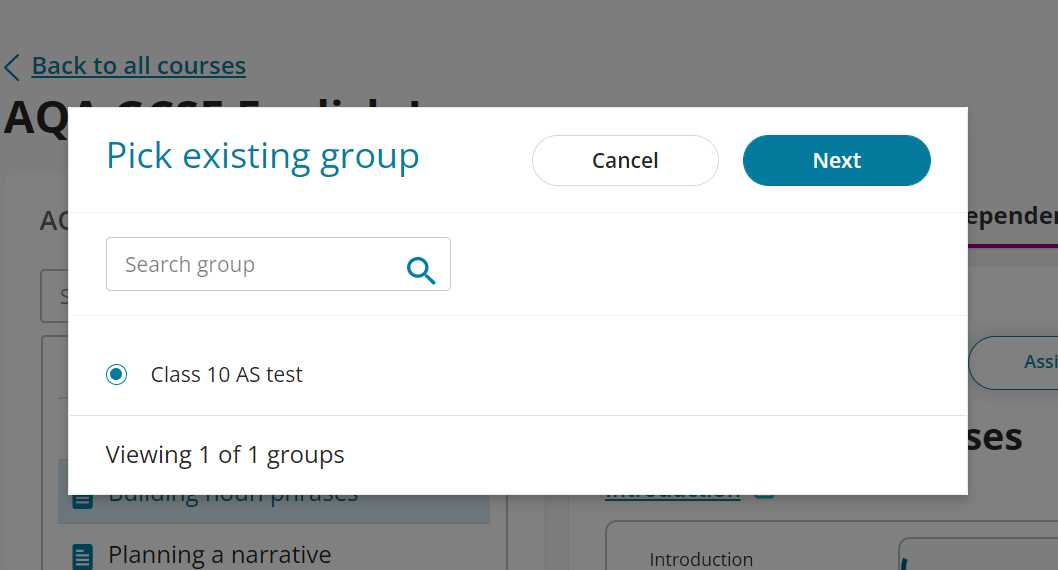Switch to the partially visible Independent tab
The width and height of the screenshot is (1058, 570).
pyautogui.click(x=1010, y=217)
